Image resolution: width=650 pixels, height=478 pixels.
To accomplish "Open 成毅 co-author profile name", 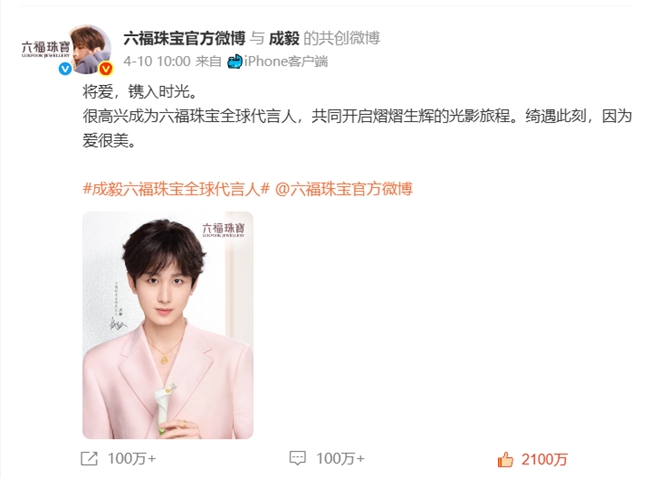I will (284, 38).
